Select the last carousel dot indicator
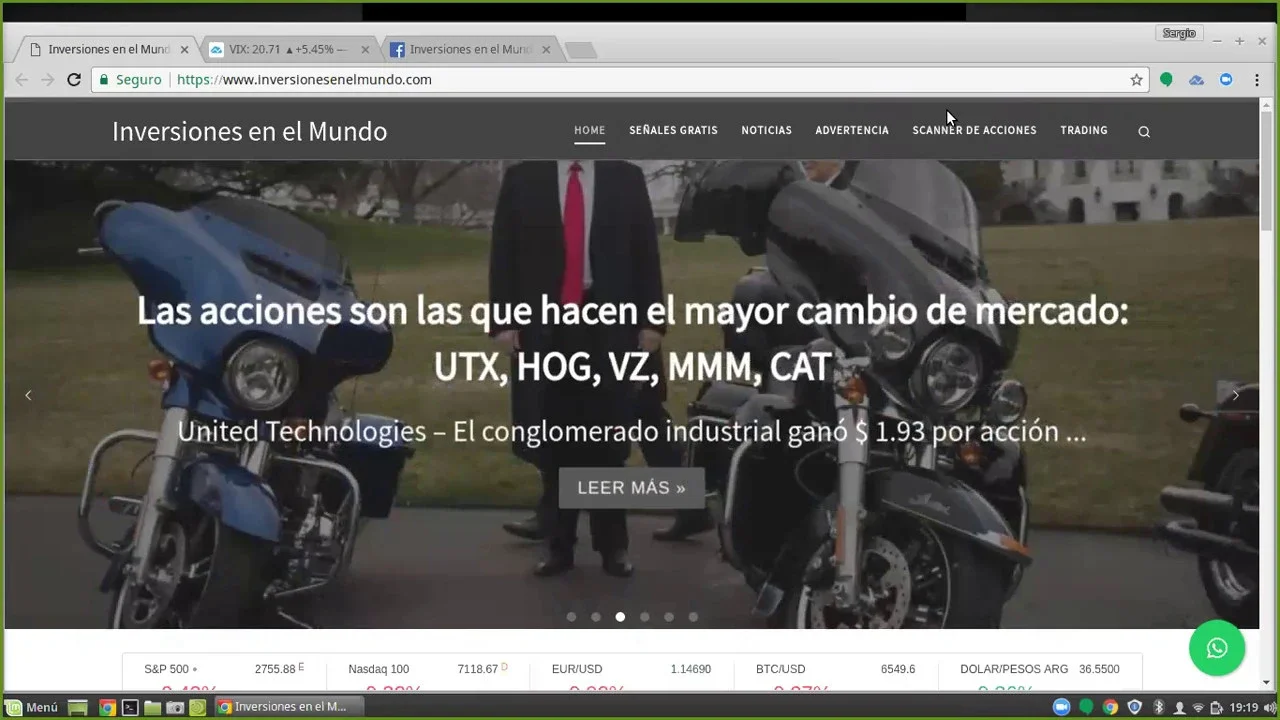Viewport: 1280px width, 720px height. pos(693,617)
